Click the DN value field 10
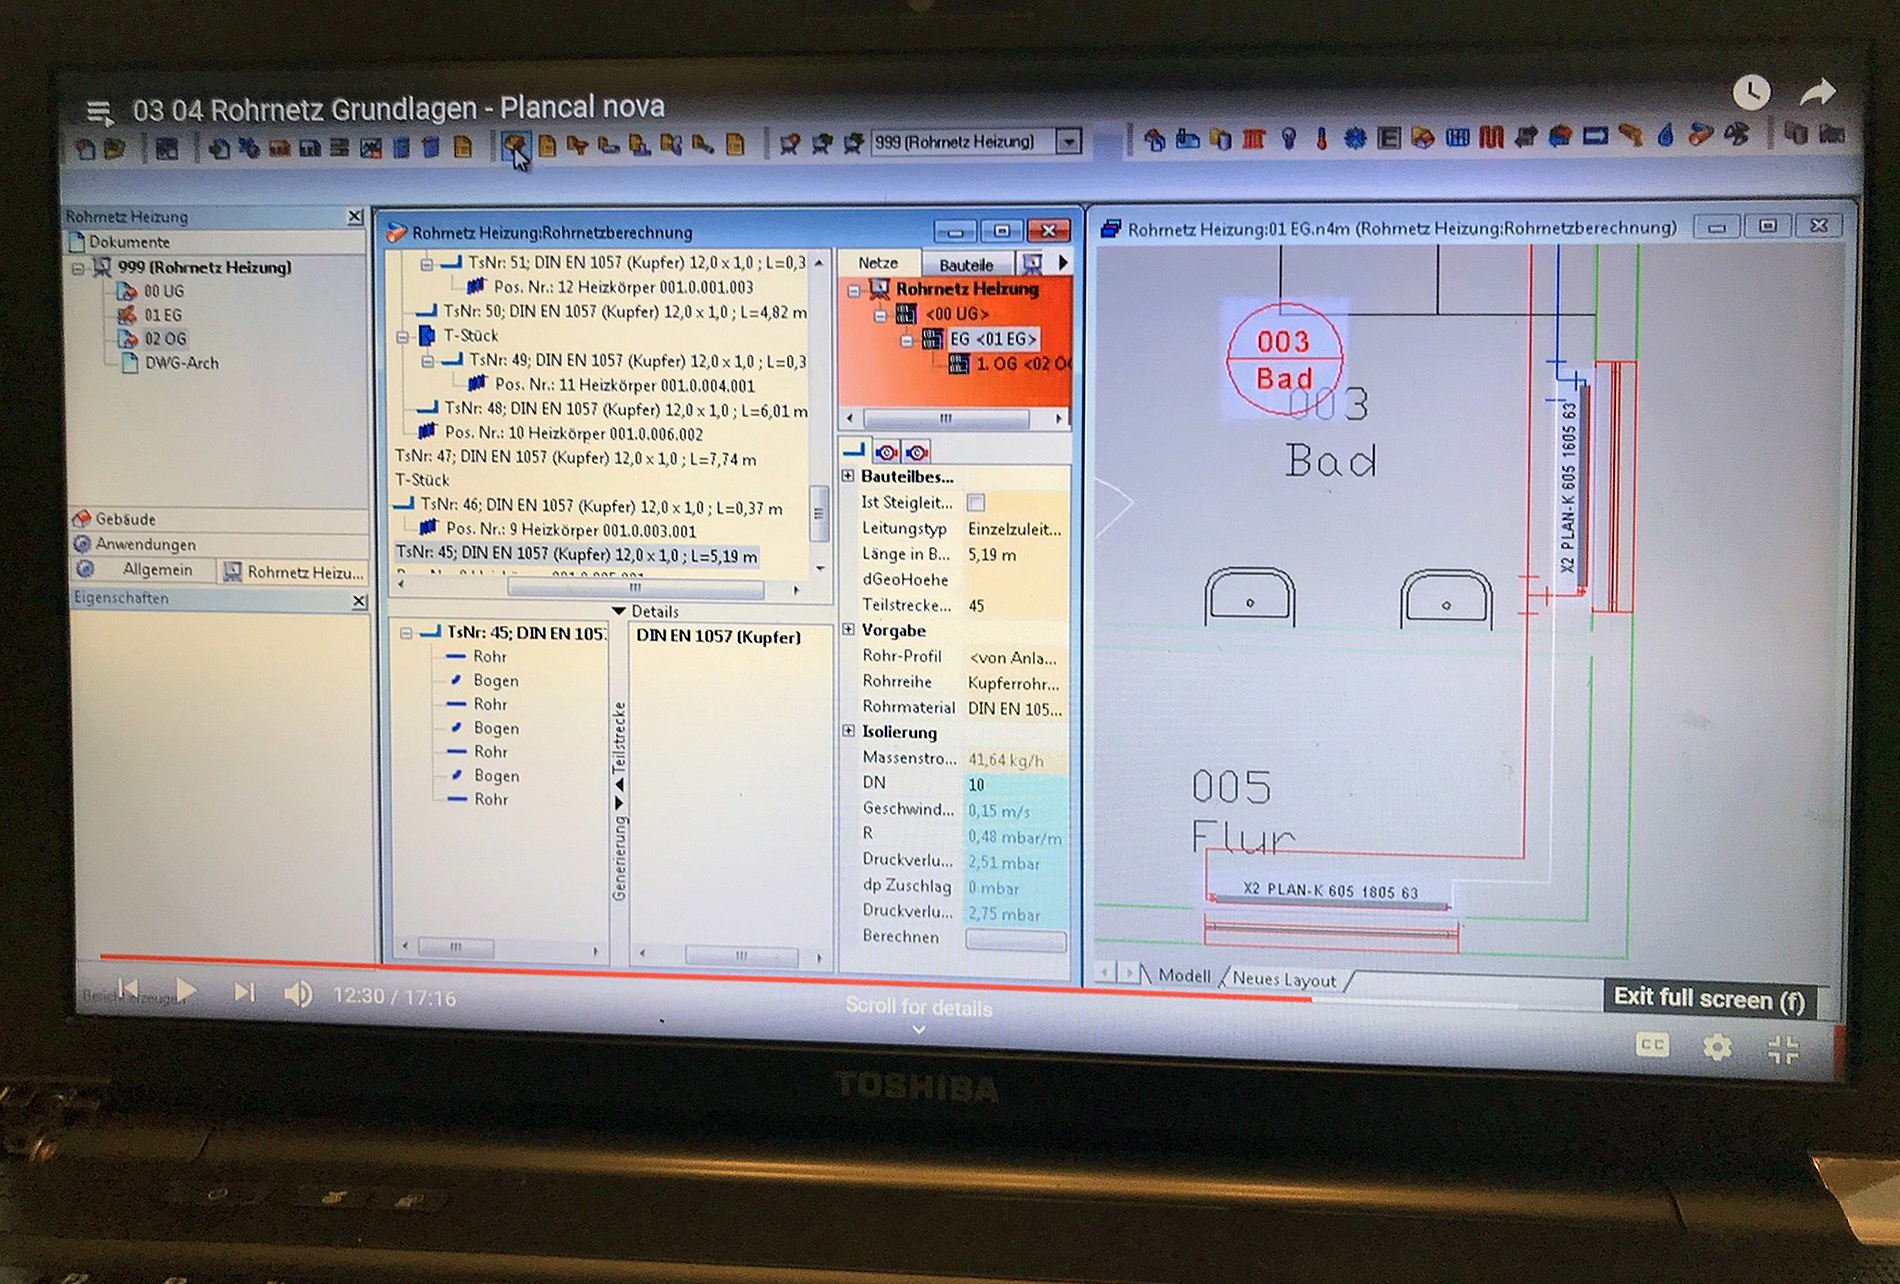This screenshot has height=1284, width=1900. (x=1015, y=785)
